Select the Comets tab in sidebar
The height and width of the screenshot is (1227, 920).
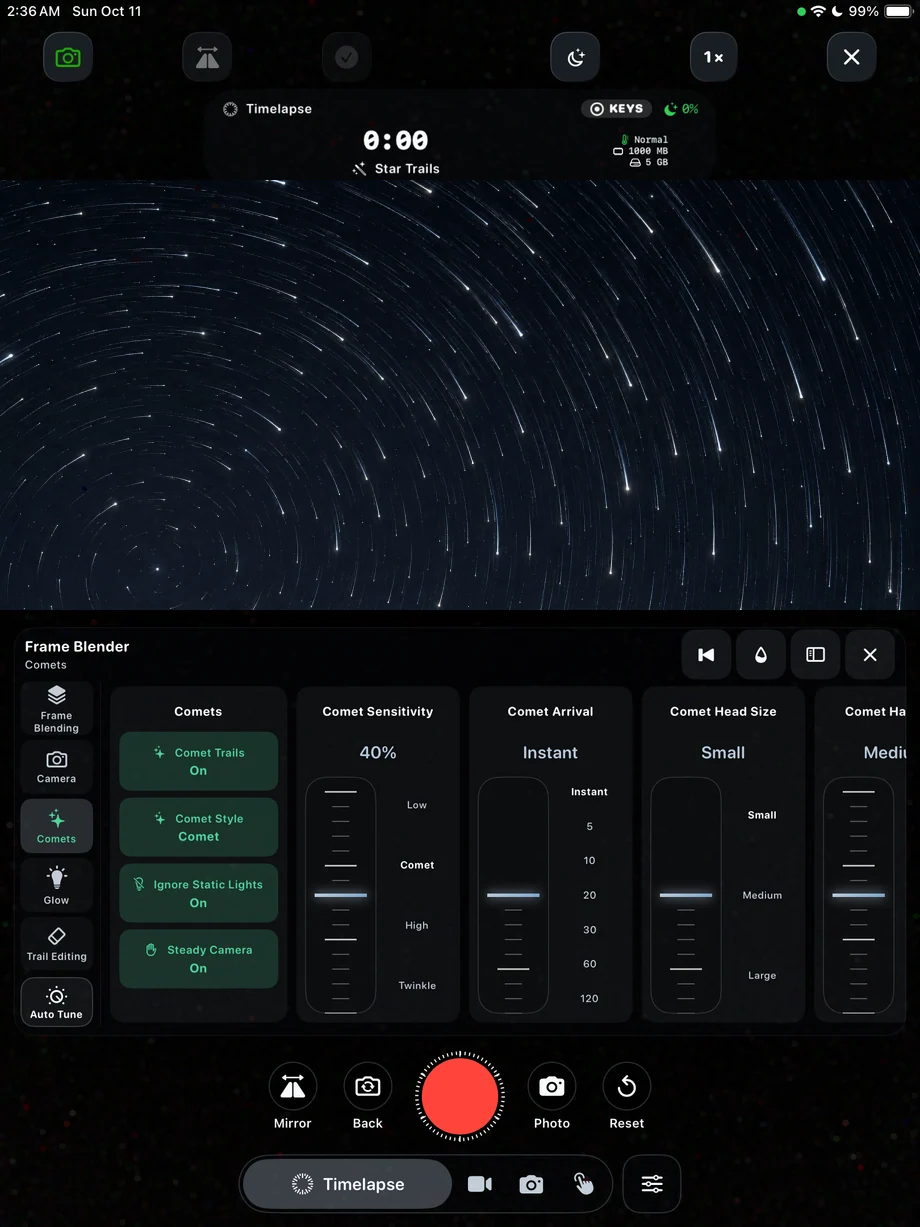click(56, 827)
